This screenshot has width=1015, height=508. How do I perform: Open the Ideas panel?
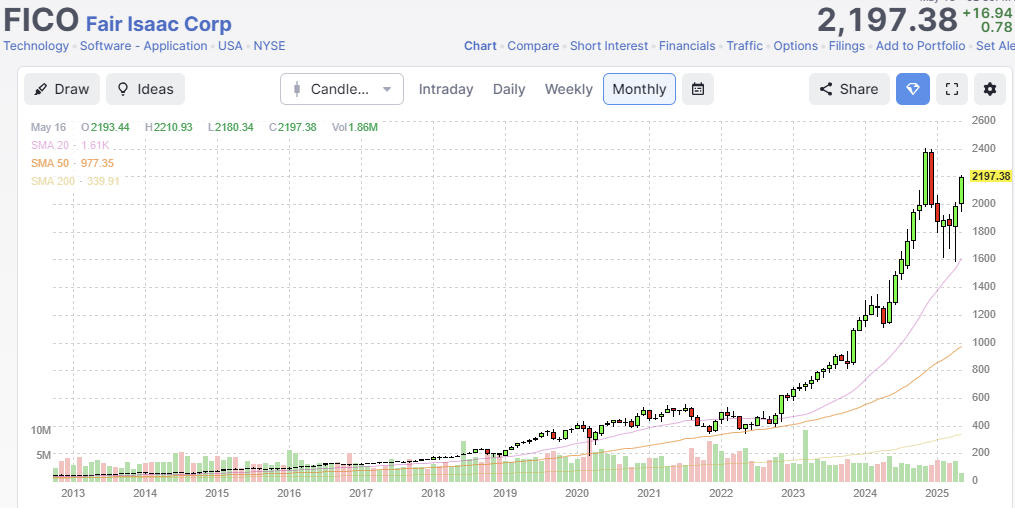[145, 89]
